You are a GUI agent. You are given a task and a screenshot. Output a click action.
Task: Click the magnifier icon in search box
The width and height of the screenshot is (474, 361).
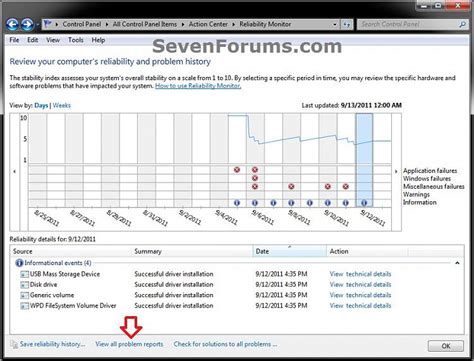(462, 24)
